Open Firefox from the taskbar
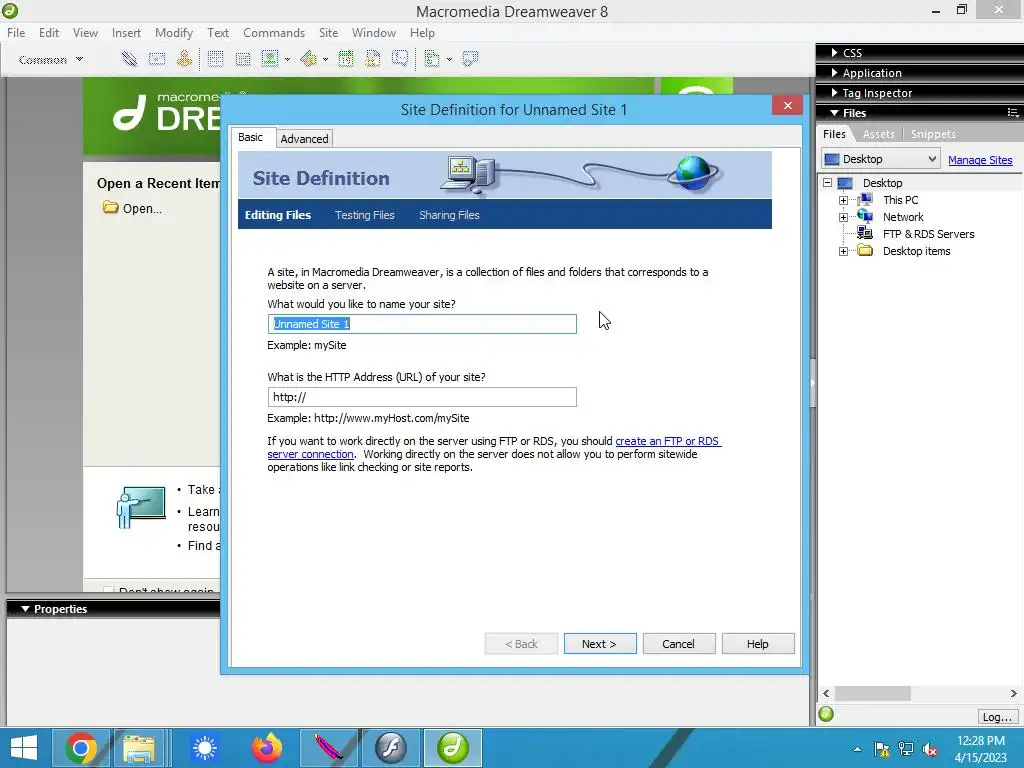This screenshot has width=1024, height=768. click(x=266, y=748)
